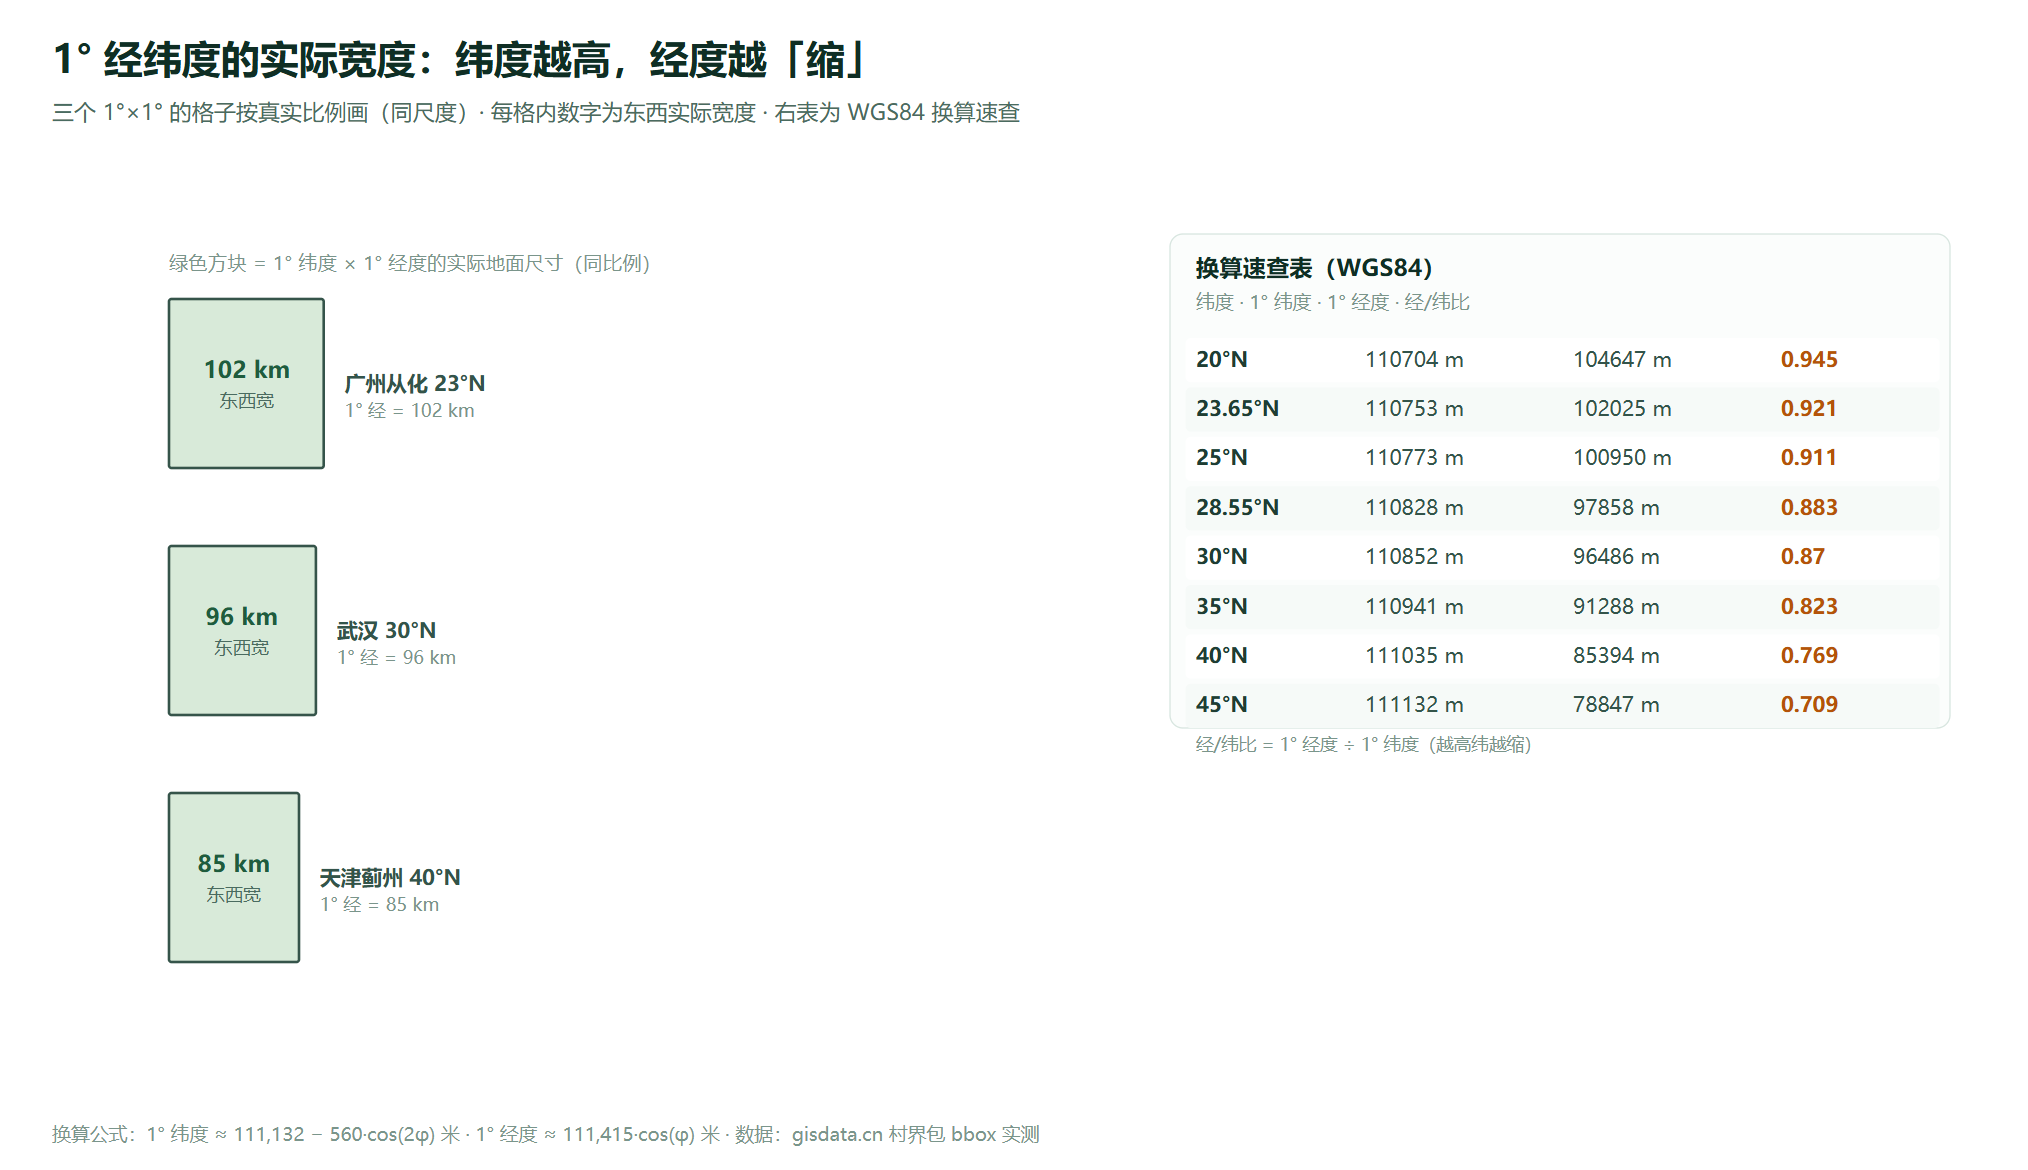
Task: Click the main title about 1° 经纬度的实际宽度
Action: pos(459,60)
